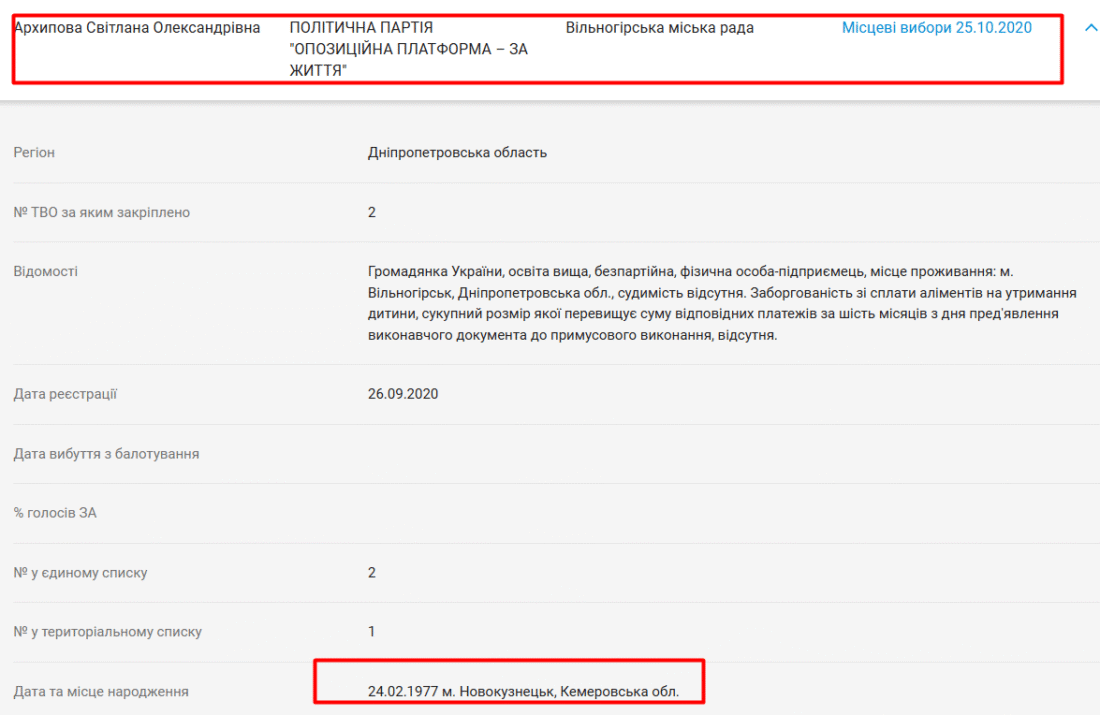The width and height of the screenshot is (1100, 715).
Task: Click the Дата вибуття з балотування label
Action: point(106,454)
